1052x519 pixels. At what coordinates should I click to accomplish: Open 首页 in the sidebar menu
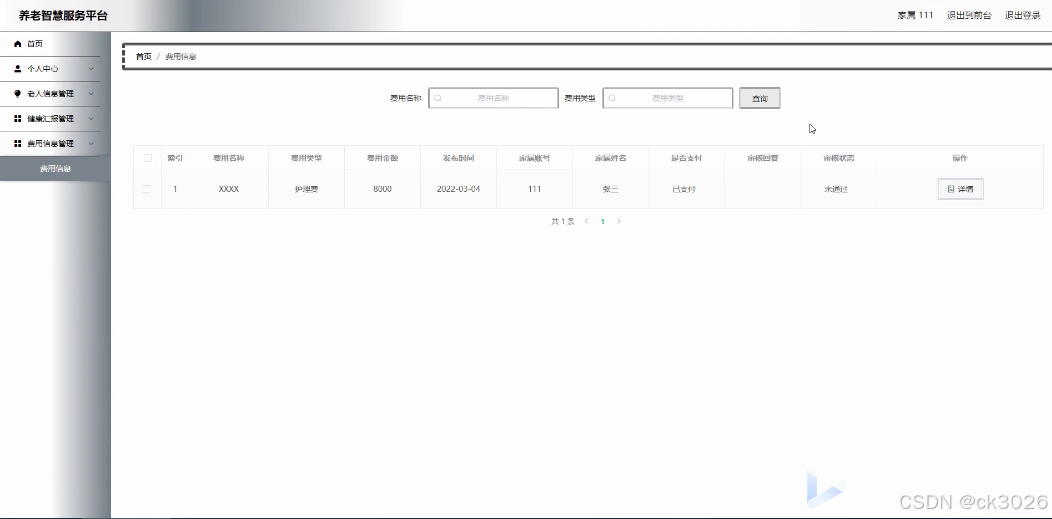point(50,44)
